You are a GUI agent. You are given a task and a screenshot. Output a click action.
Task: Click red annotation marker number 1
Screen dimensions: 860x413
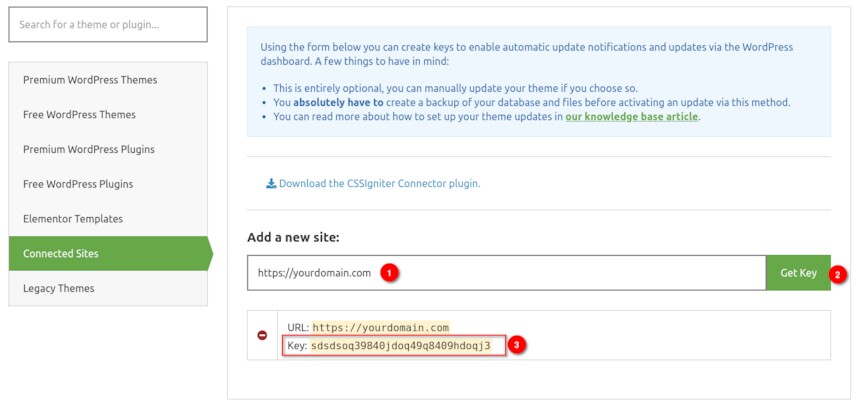[389, 273]
